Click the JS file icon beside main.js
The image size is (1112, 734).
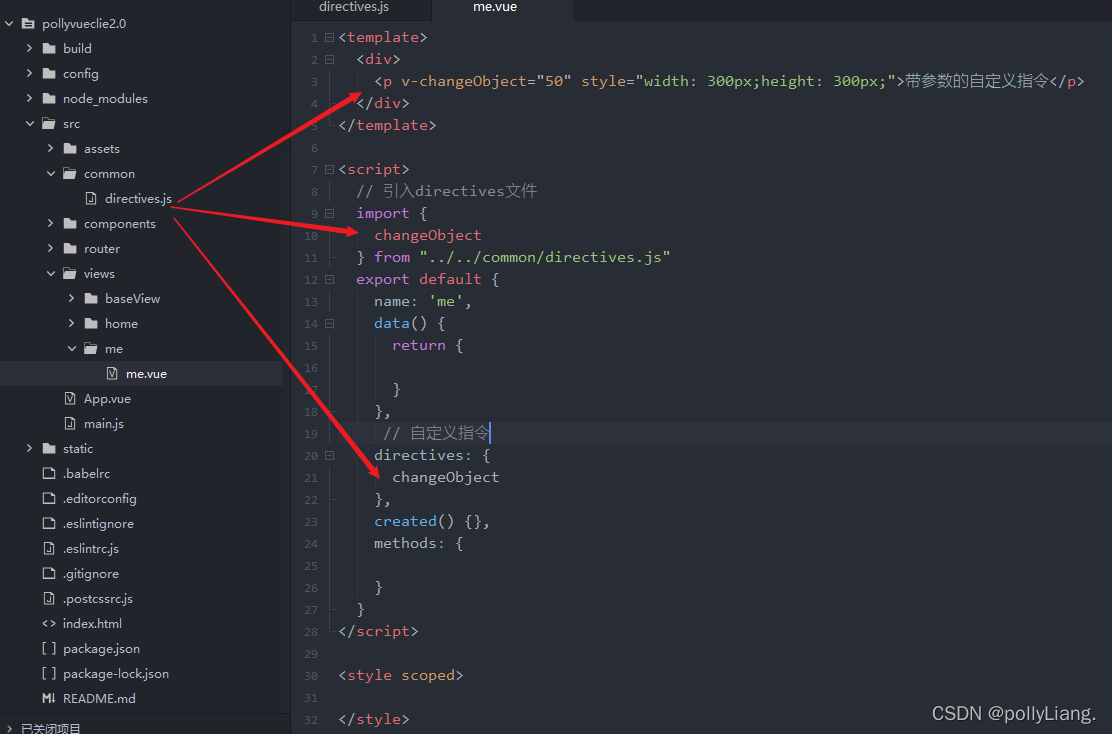70,423
